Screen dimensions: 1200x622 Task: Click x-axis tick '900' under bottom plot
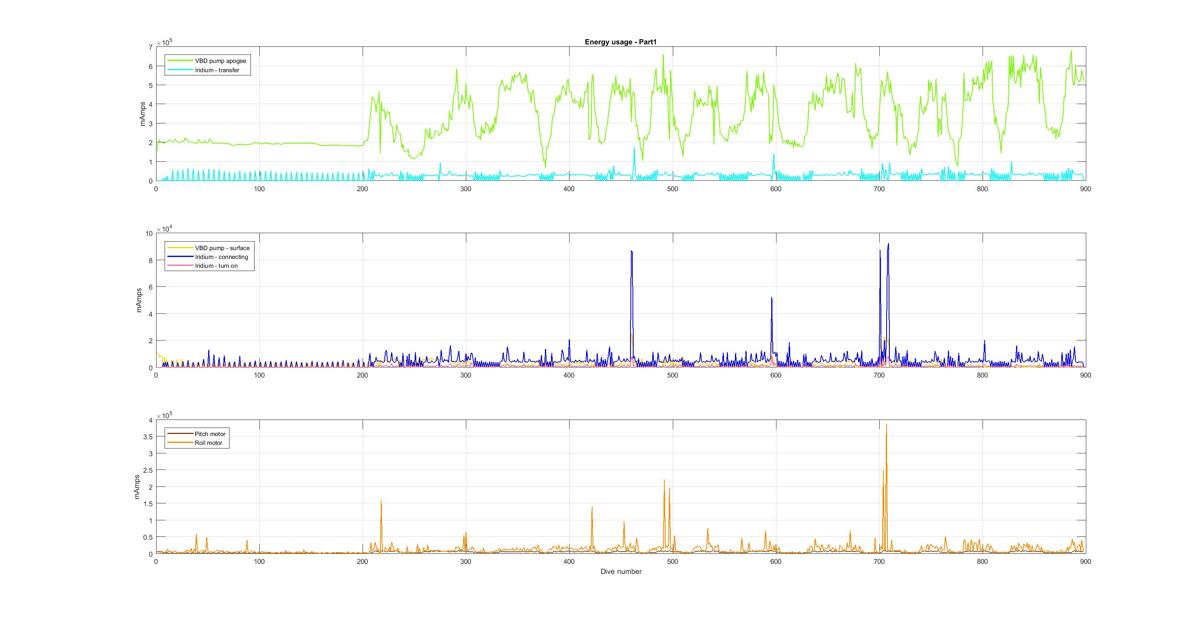click(1085, 562)
